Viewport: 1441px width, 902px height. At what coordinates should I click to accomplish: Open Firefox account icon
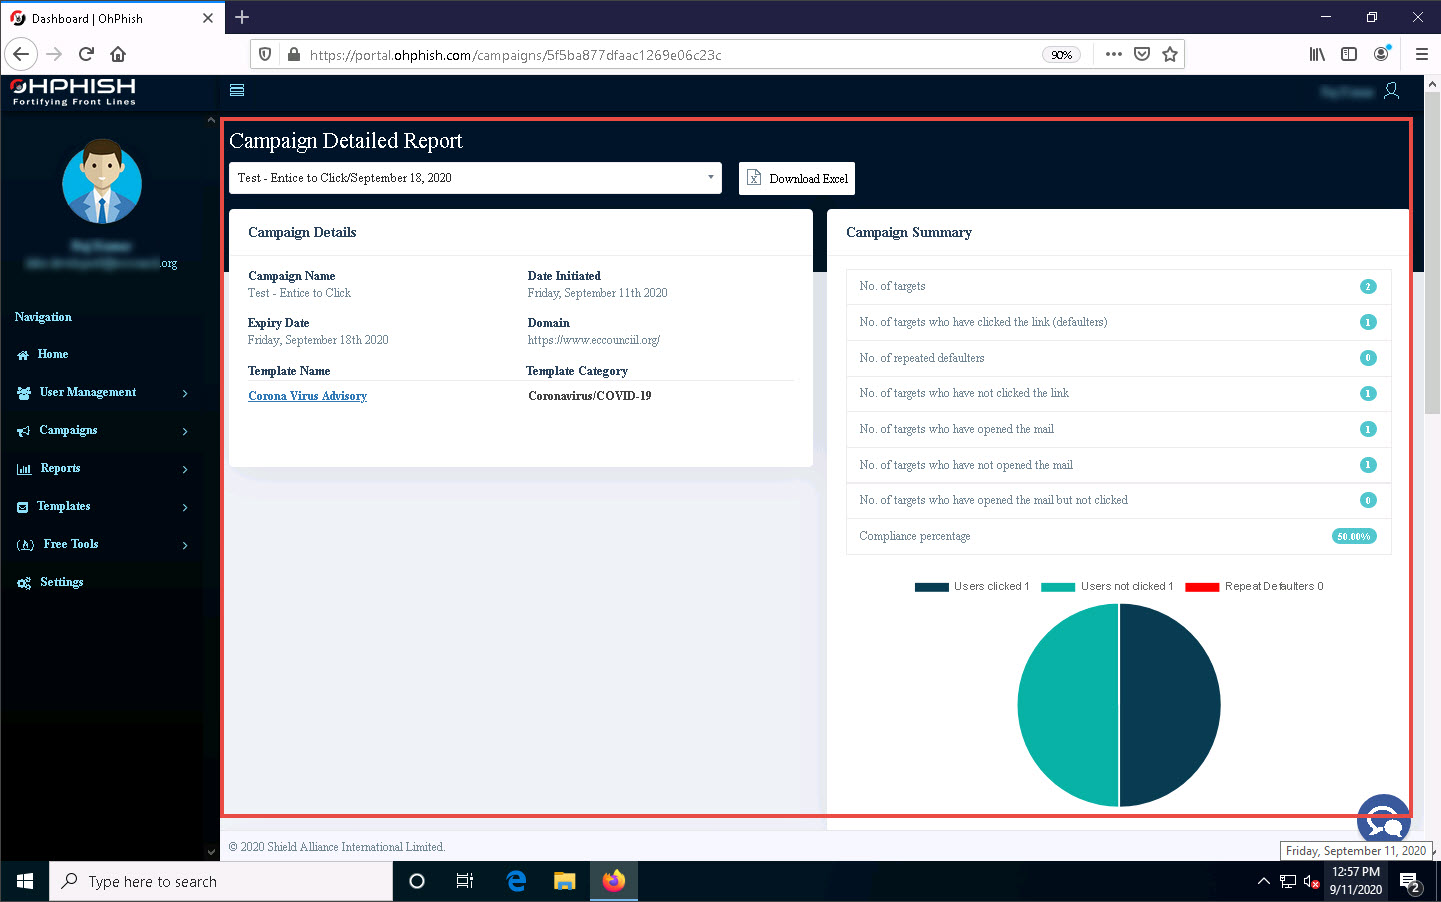(1382, 54)
